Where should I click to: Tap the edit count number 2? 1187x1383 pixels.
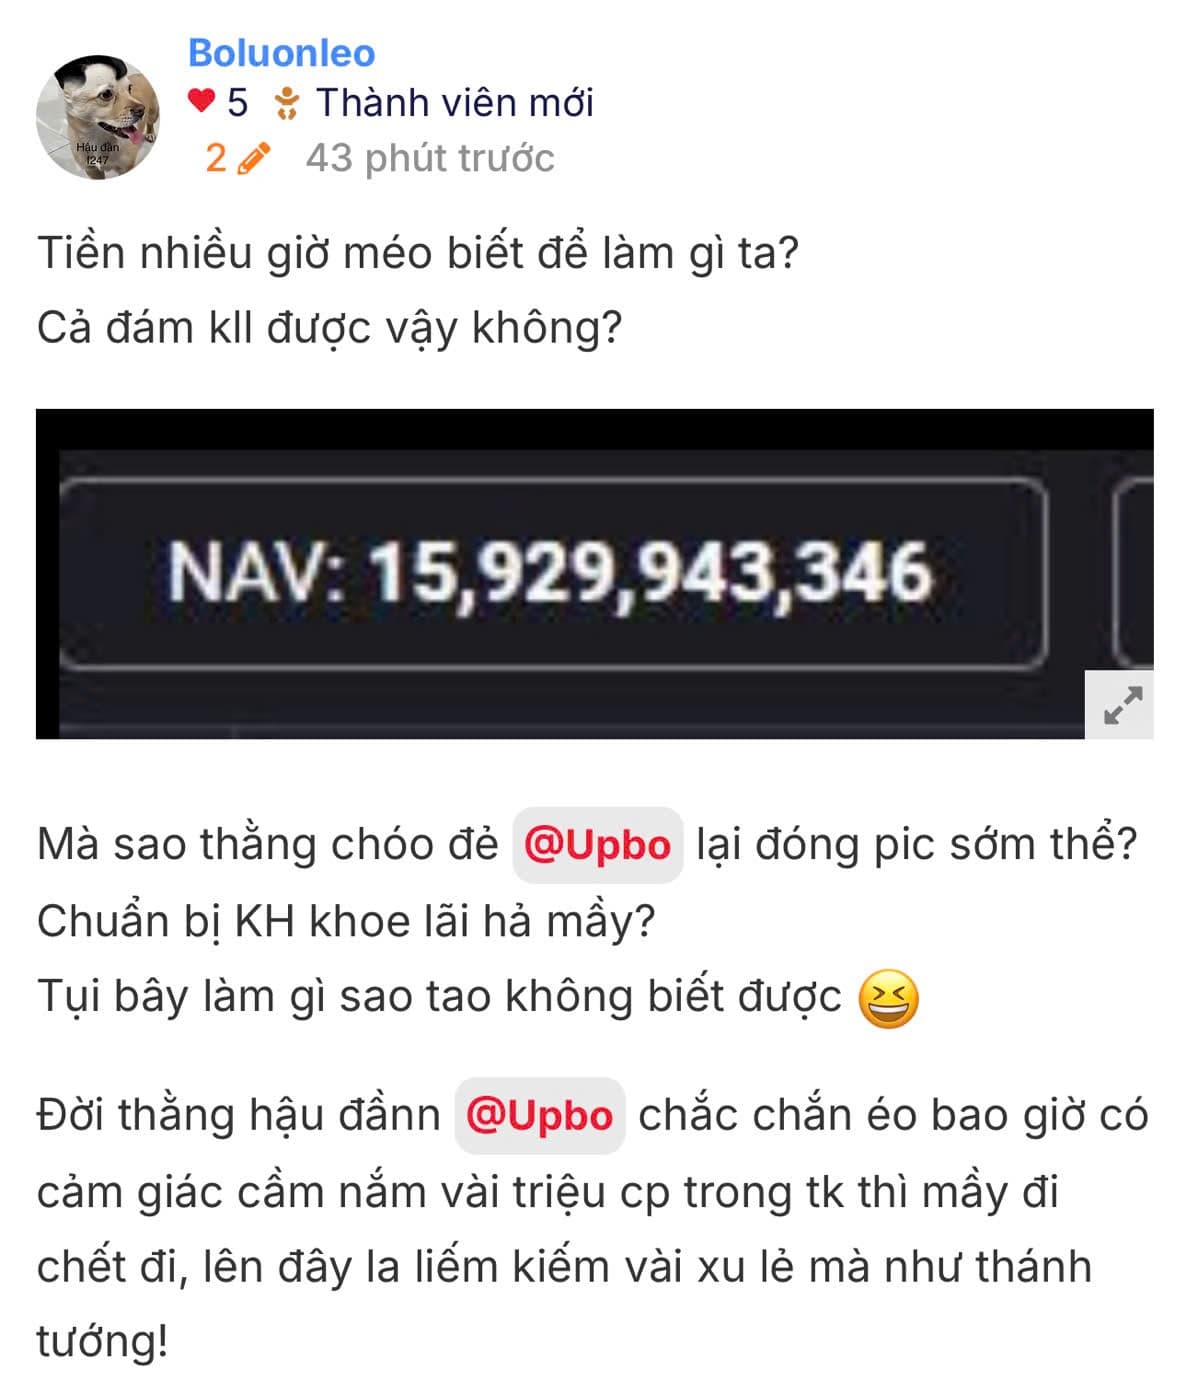click(216, 158)
